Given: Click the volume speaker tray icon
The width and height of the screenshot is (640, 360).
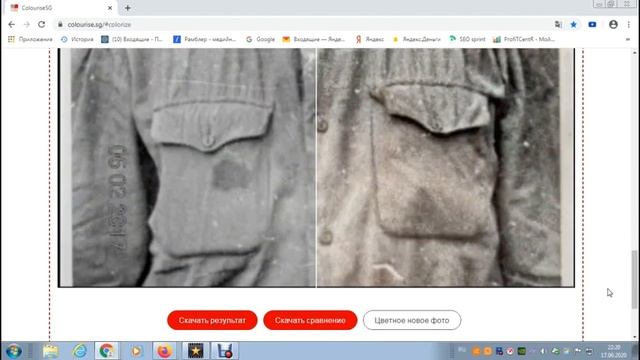Looking at the screenshot, I should tap(542, 351).
